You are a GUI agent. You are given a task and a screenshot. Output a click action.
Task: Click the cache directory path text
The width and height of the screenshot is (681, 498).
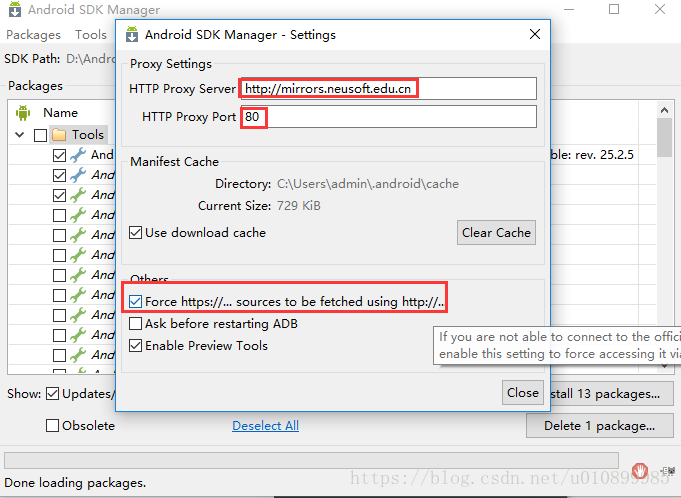click(x=368, y=184)
